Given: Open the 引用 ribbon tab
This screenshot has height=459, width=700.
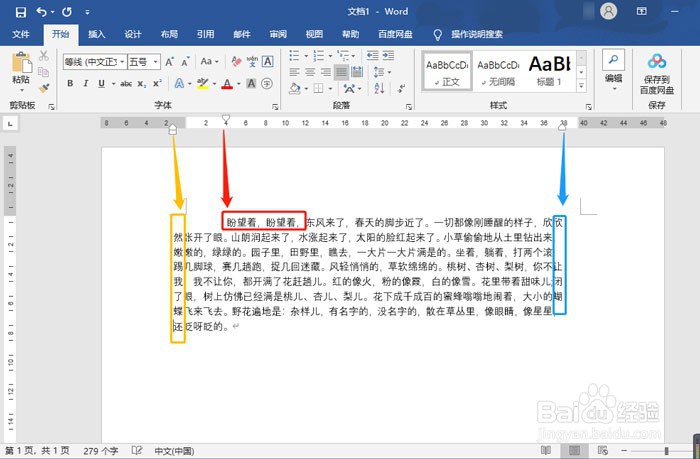Looking at the screenshot, I should pos(205,34).
